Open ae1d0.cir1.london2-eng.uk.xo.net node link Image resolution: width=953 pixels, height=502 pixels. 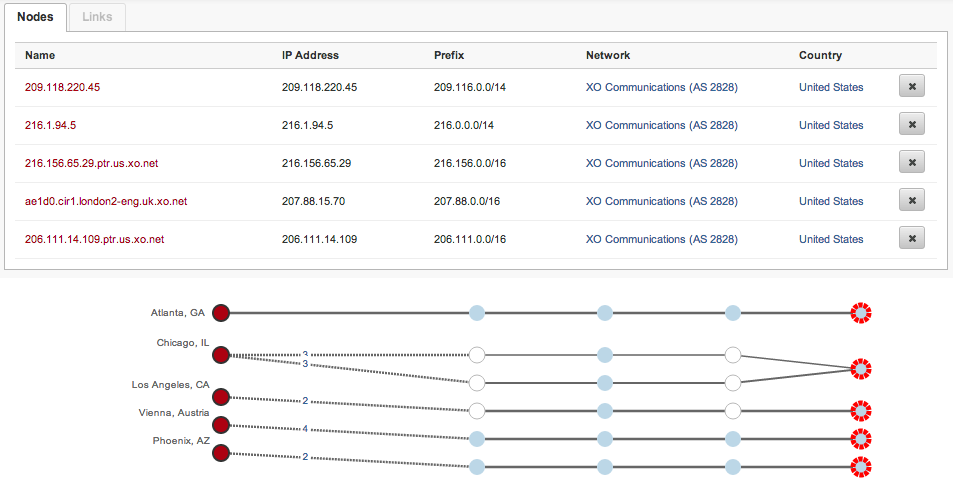pos(106,201)
